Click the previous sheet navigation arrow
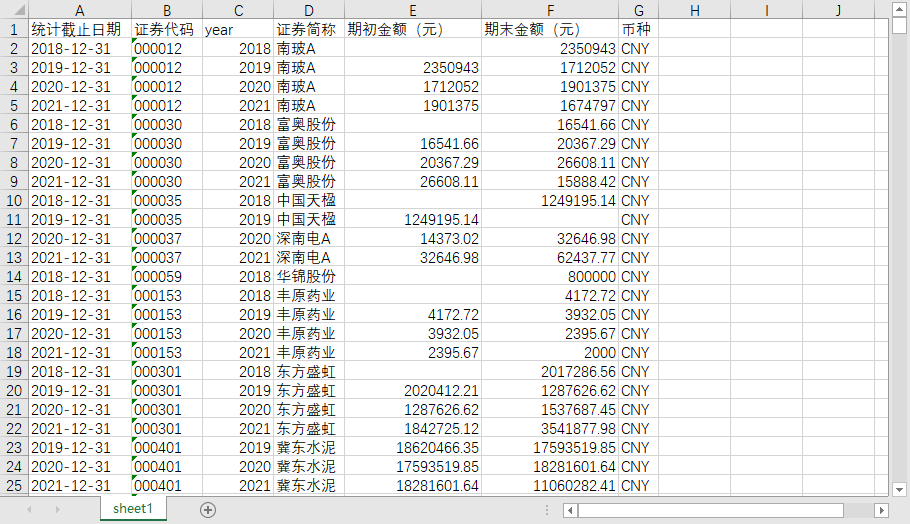This screenshot has width=910, height=524. pyautogui.click(x=30, y=510)
